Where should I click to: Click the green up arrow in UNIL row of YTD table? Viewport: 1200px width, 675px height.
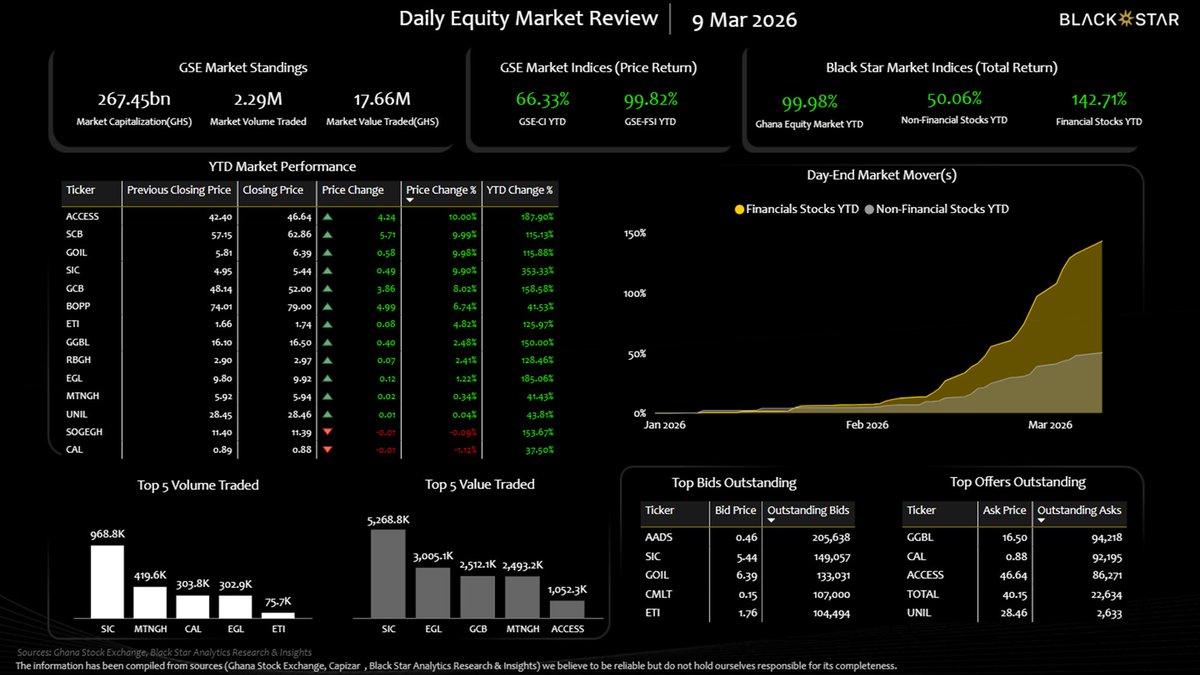coord(327,414)
